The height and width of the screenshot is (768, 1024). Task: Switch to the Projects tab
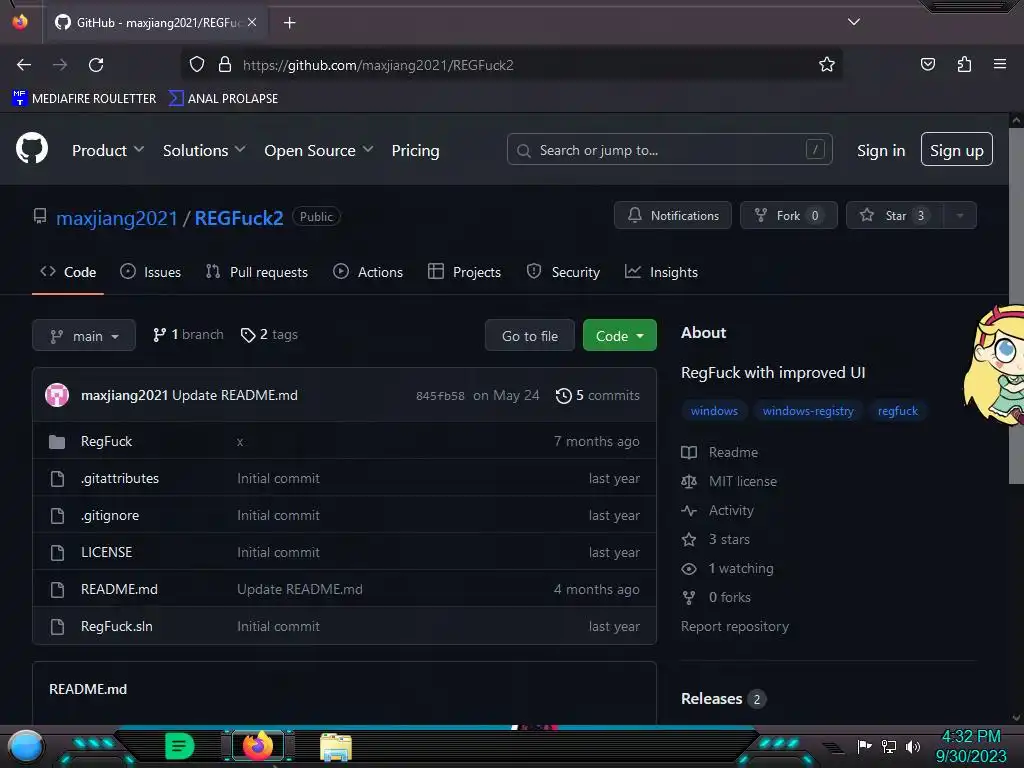coord(464,272)
